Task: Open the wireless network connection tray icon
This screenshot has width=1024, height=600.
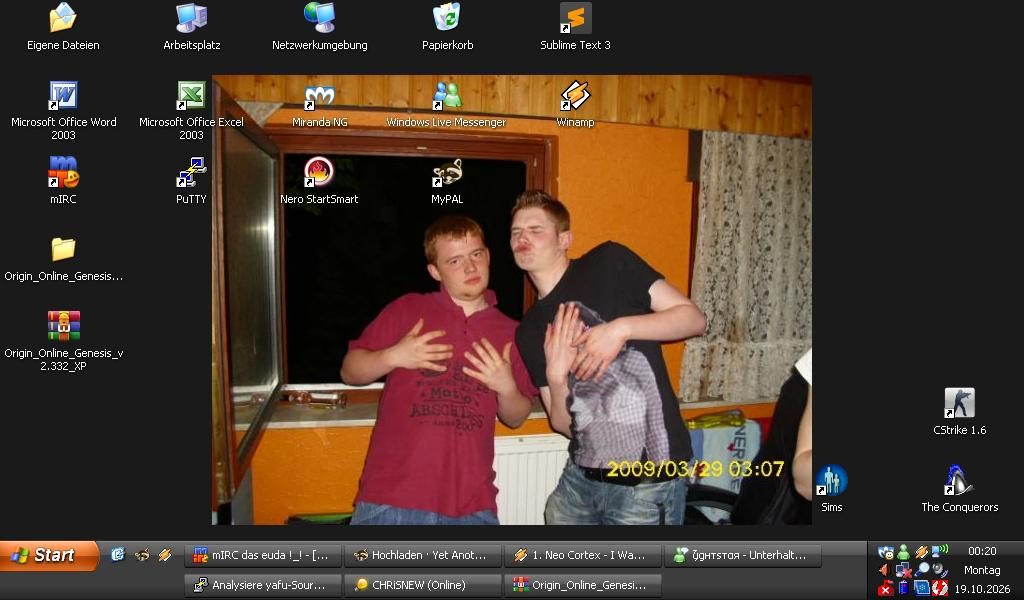Action: click(940, 552)
